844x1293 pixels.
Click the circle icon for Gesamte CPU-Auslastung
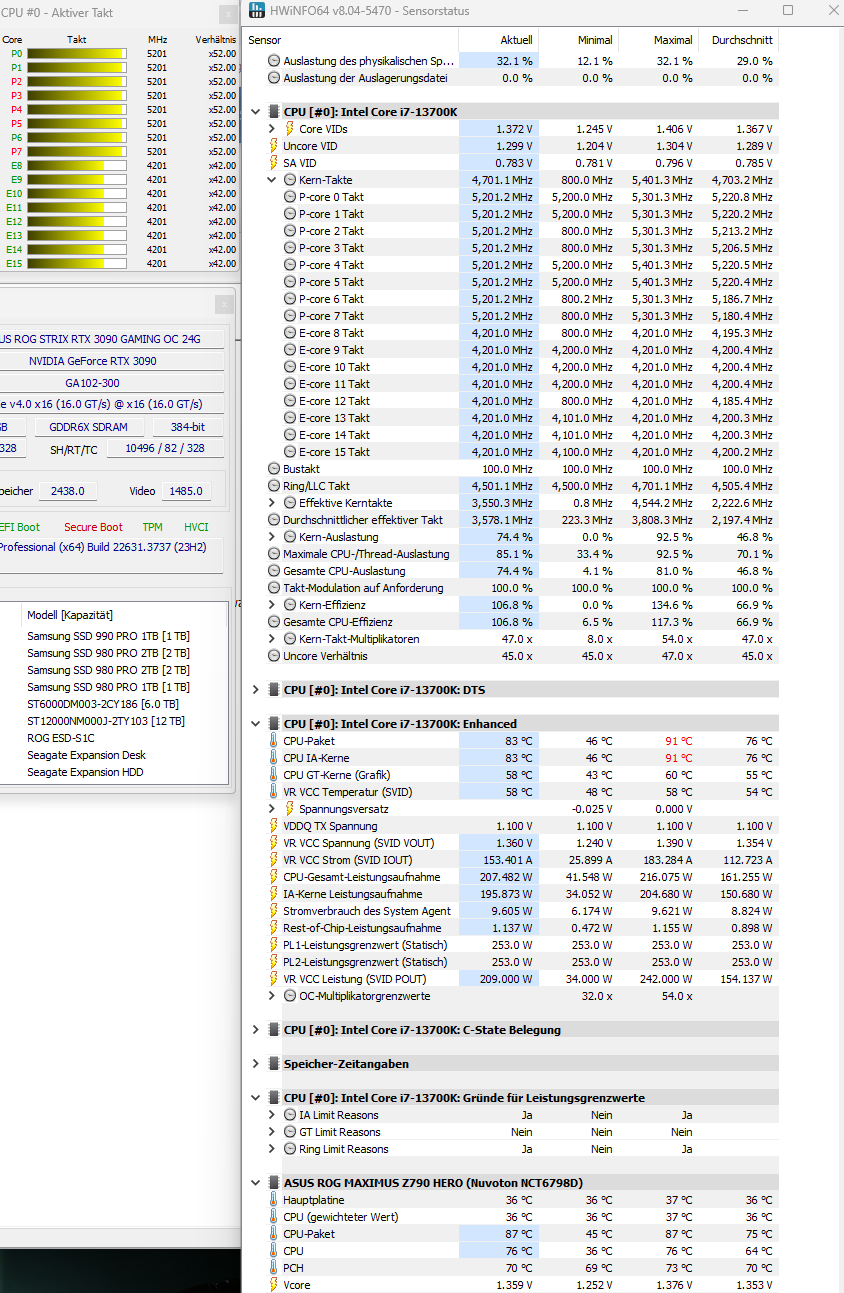click(274, 571)
